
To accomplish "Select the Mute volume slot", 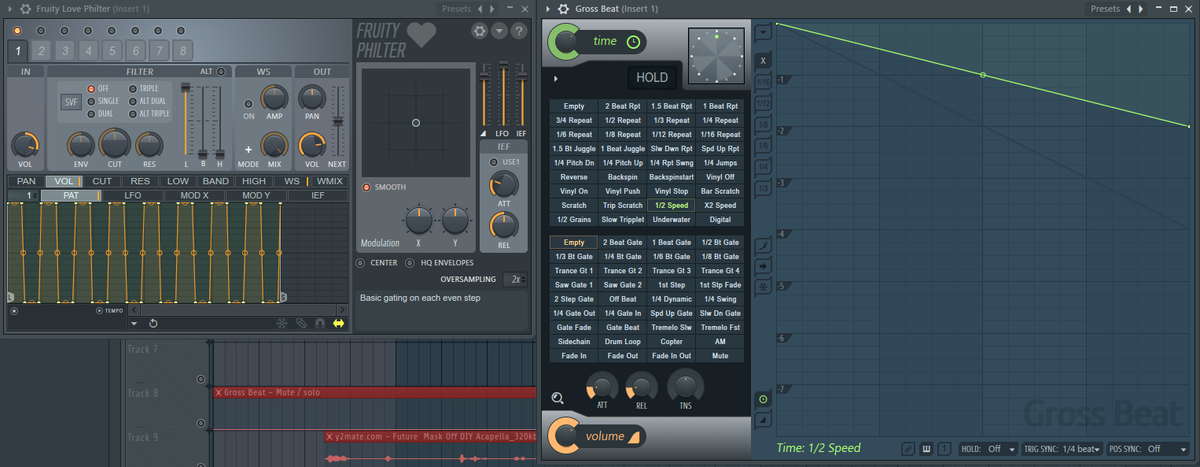I will coord(720,355).
